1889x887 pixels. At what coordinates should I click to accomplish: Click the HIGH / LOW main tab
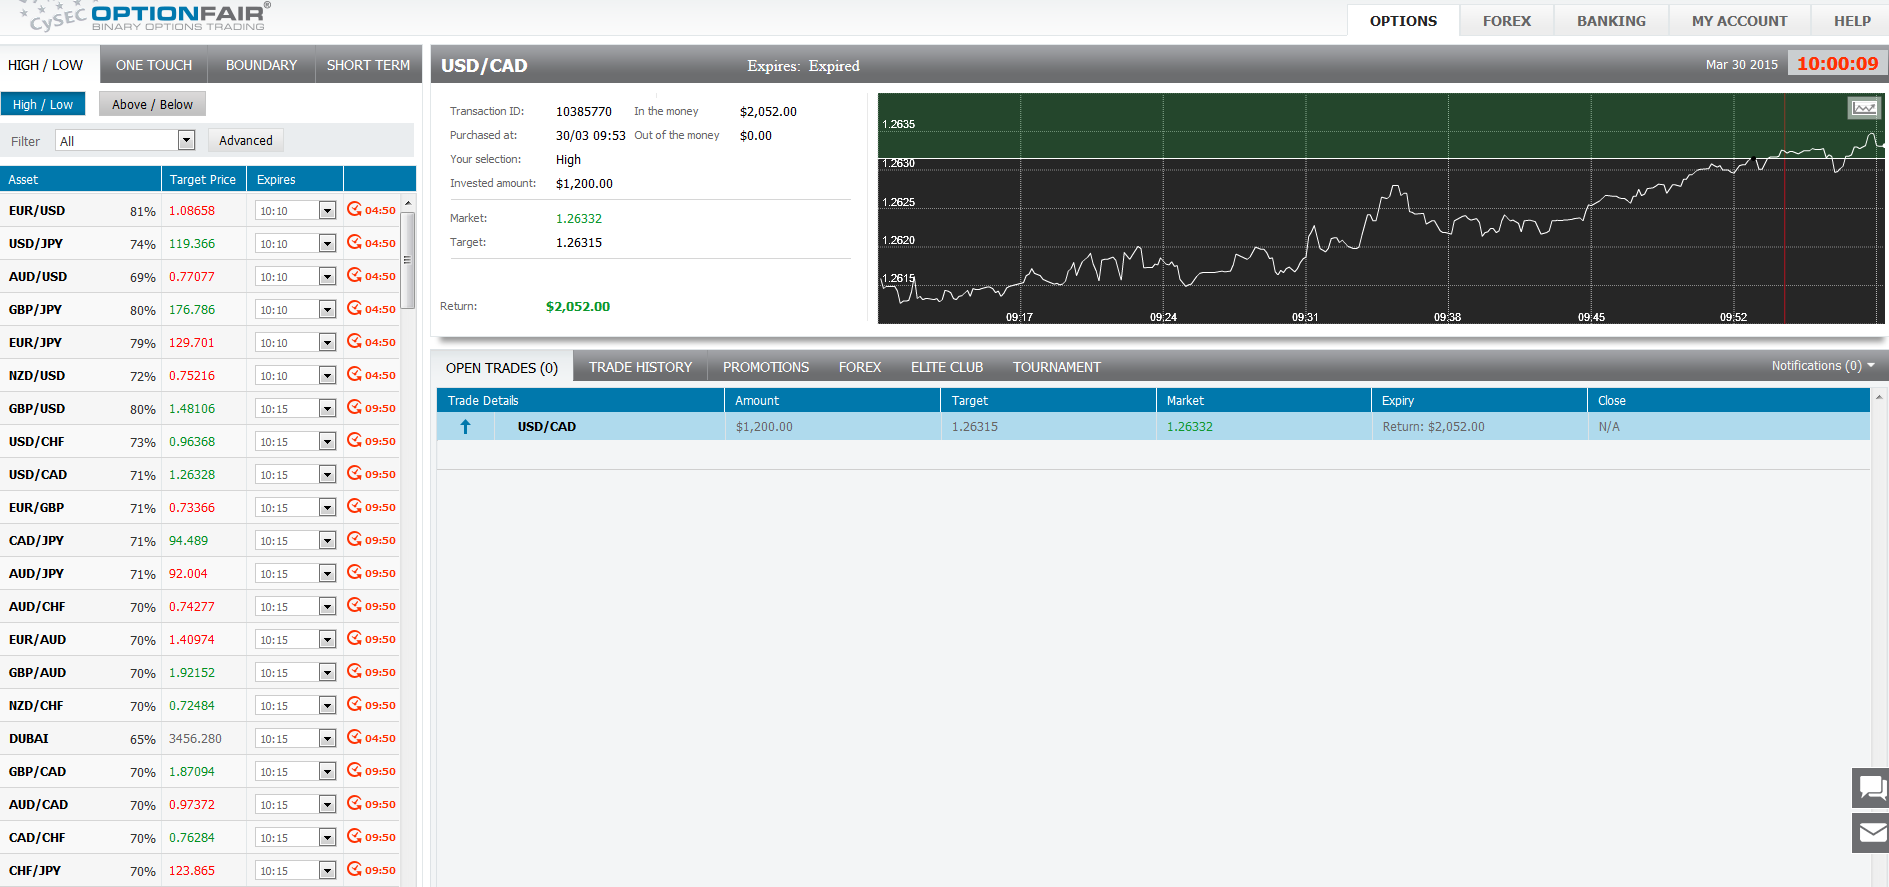point(46,65)
